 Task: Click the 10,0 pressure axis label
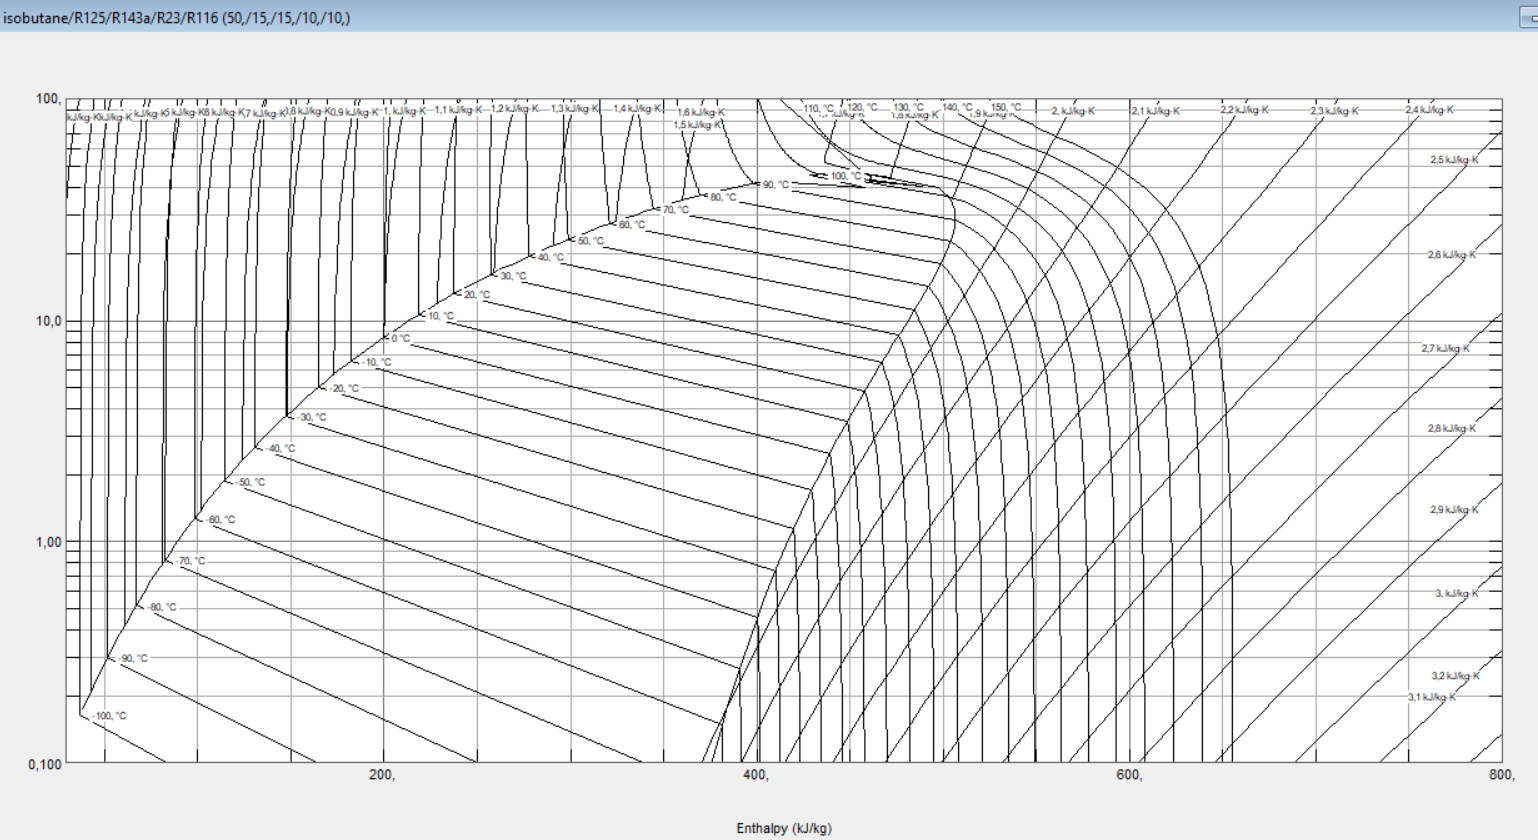(49, 321)
